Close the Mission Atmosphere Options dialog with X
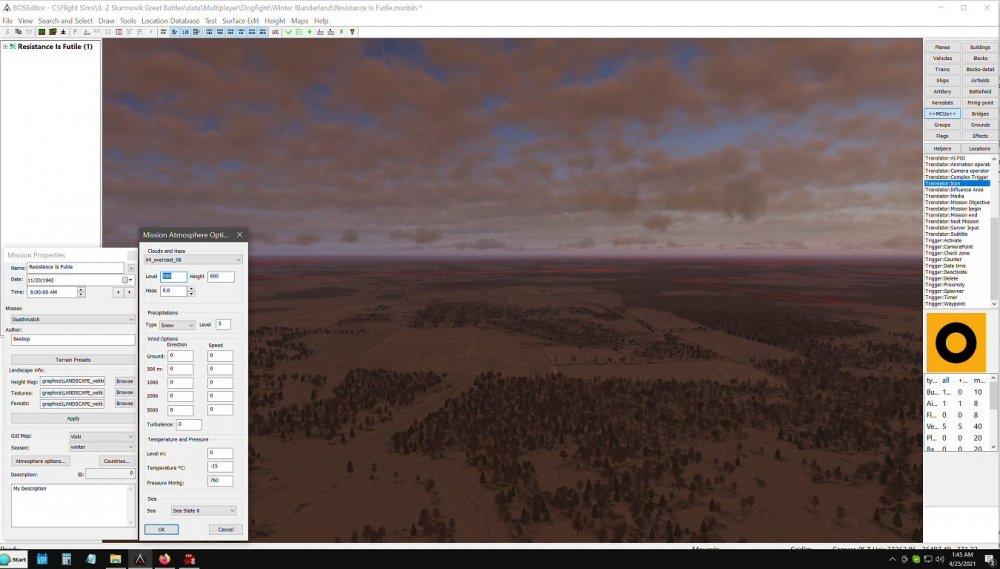Viewport: 1000px width, 569px height. click(239, 235)
